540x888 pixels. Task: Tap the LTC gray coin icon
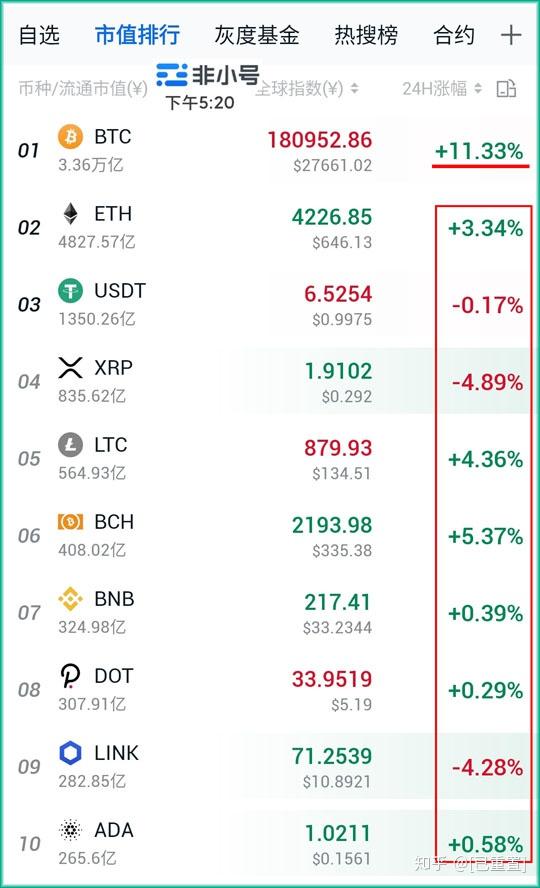coord(70,445)
